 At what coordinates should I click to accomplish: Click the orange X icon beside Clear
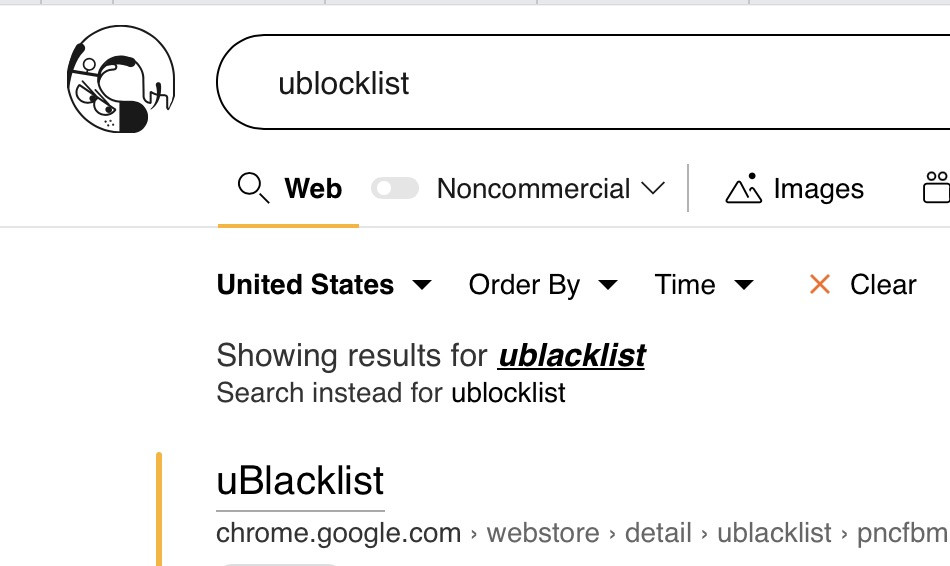pyautogui.click(x=820, y=285)
